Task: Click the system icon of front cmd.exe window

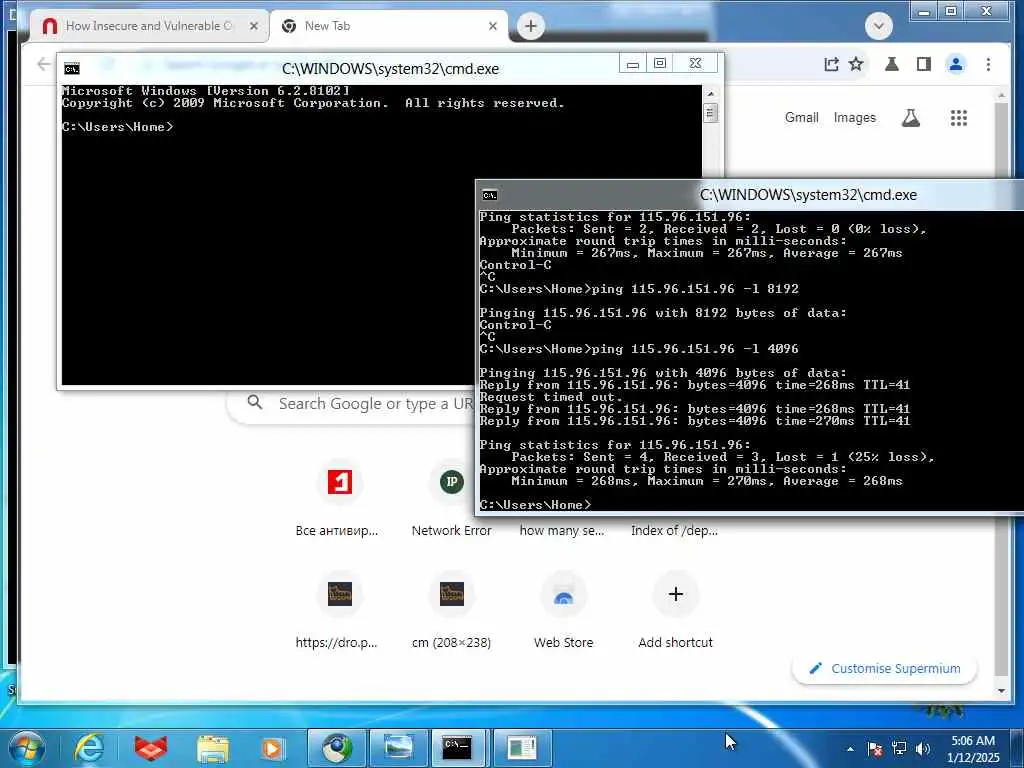Action: (489, 195)
